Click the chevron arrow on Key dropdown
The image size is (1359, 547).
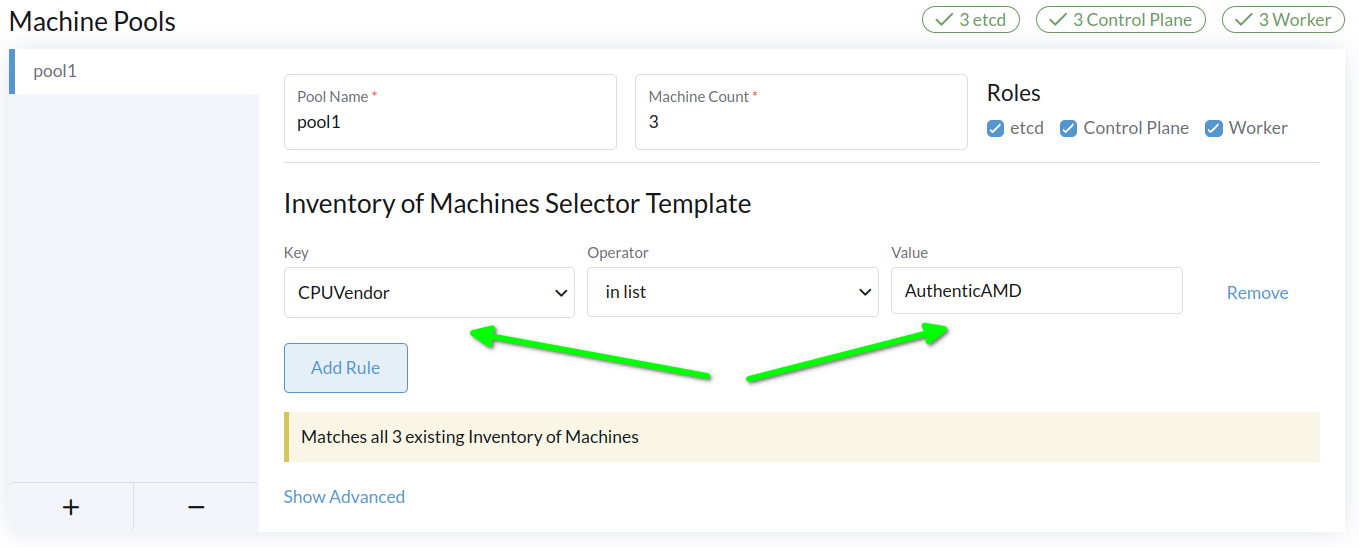560,293
